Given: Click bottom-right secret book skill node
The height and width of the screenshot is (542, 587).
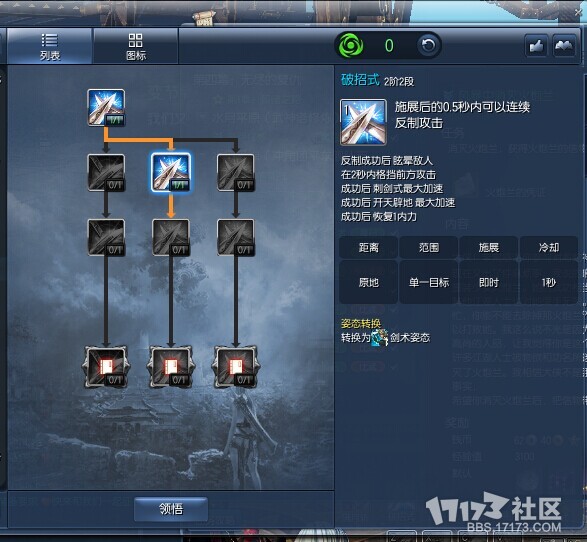Looking at the screenshot, I should click(x=236, y=367).
